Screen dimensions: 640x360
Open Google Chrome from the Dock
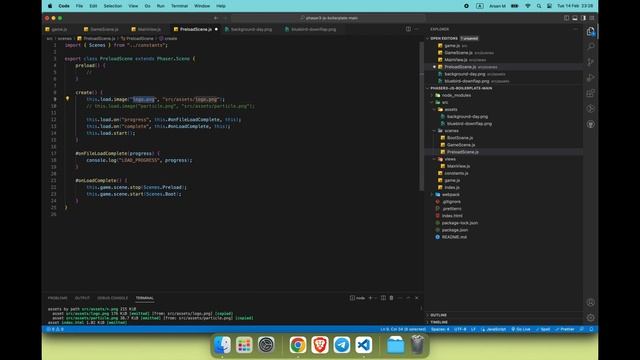tap(298, 345)
